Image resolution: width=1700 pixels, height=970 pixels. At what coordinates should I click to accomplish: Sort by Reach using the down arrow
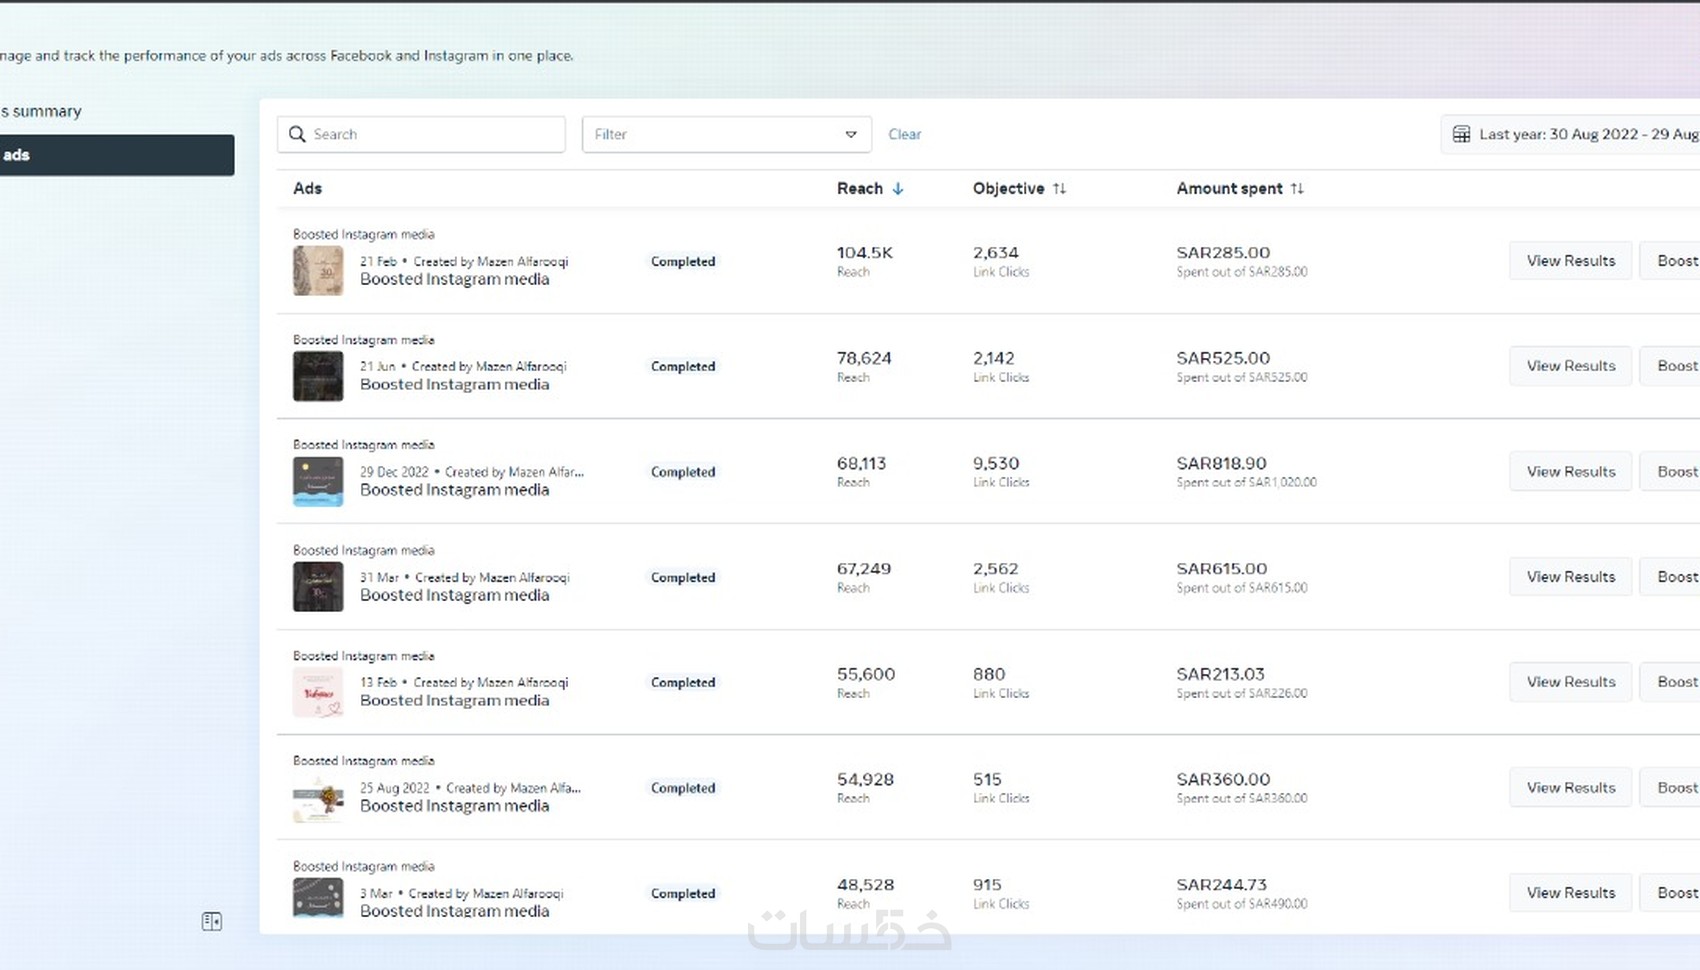[x=898, y=188]
